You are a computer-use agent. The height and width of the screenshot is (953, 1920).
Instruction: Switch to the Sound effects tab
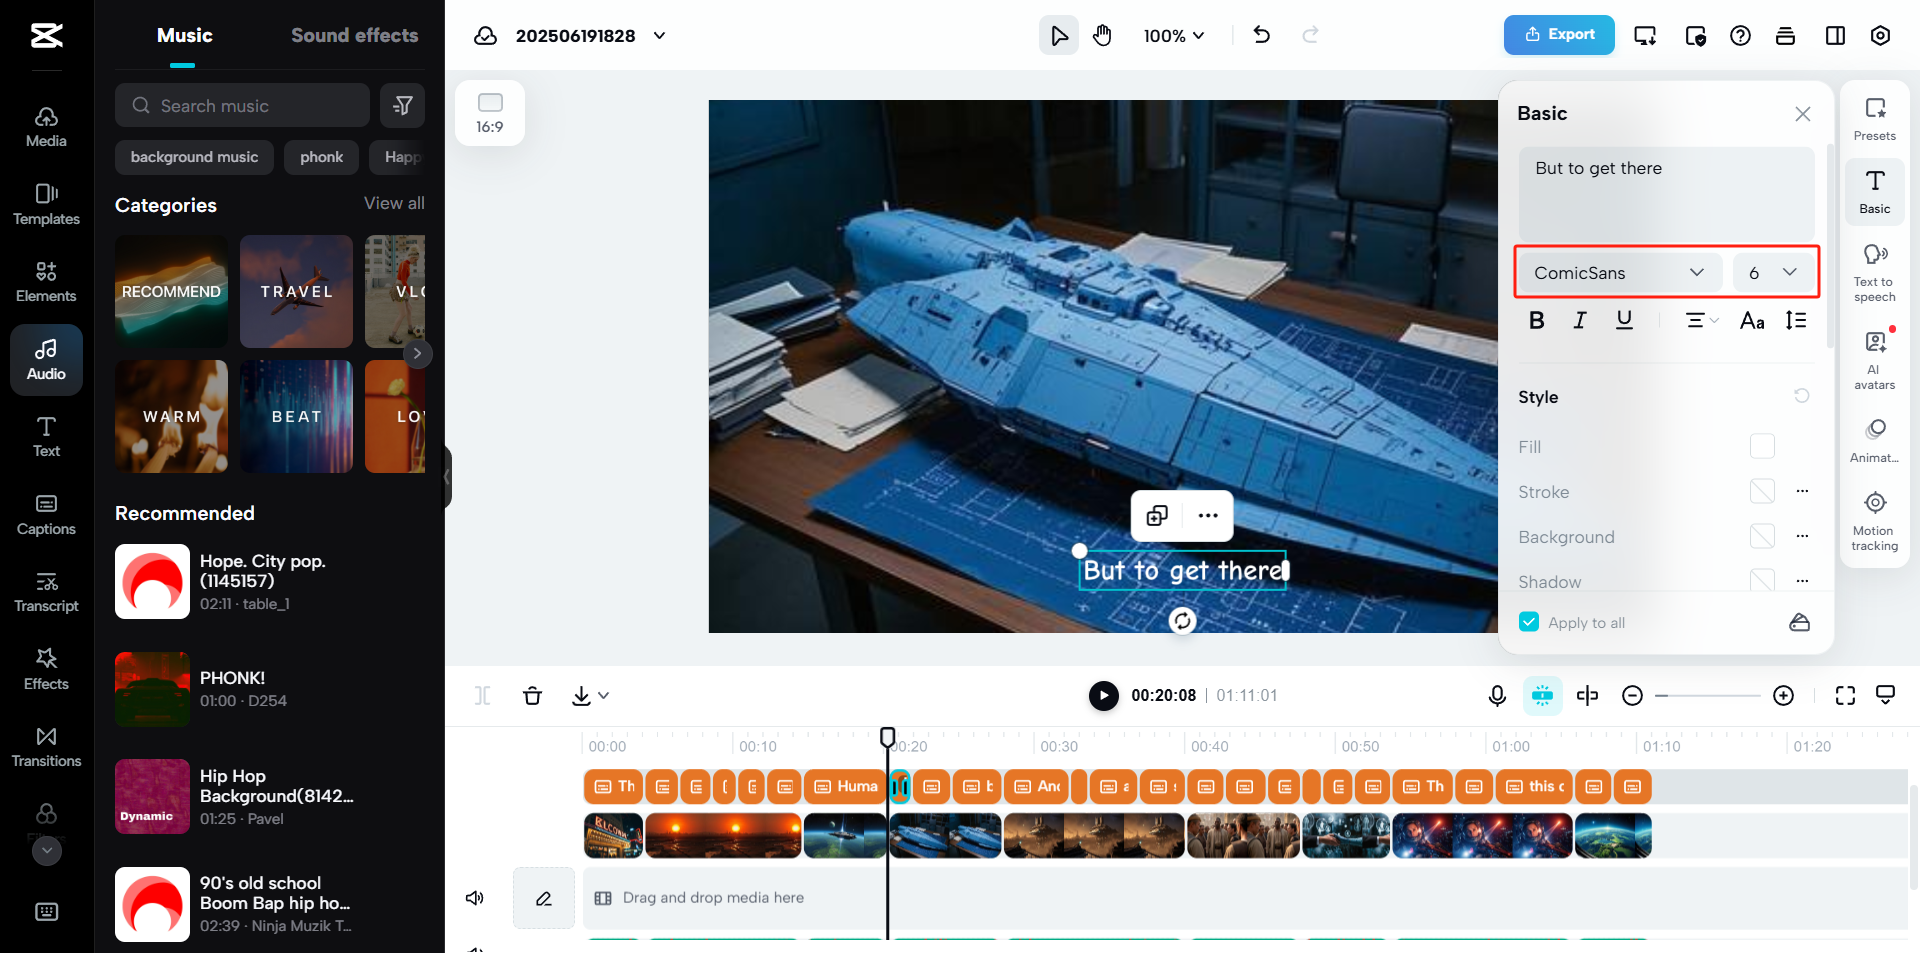pyautogui.click(x=354, y=36)
